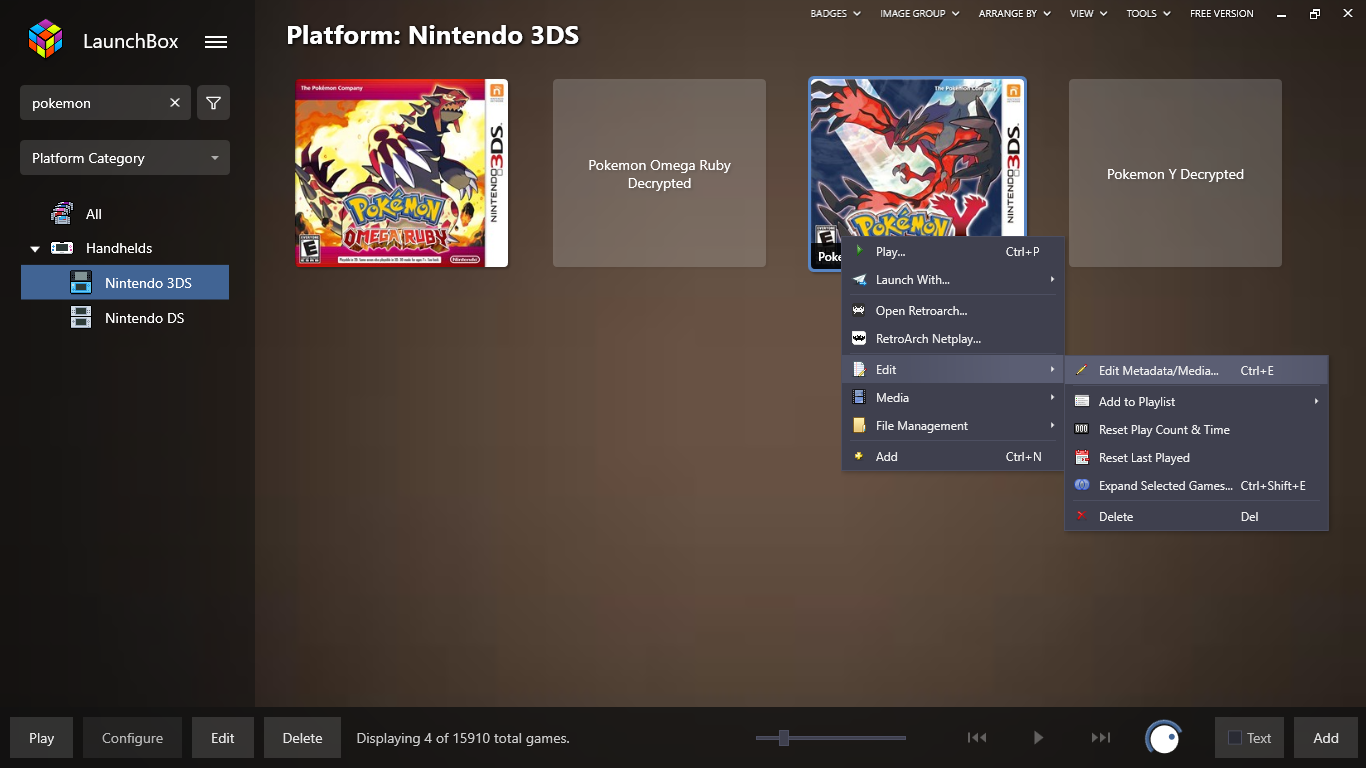This screenshot has height=768, width=1366.
Task: Choose Expand Selected Games... entry
Action: [1196, 486]
